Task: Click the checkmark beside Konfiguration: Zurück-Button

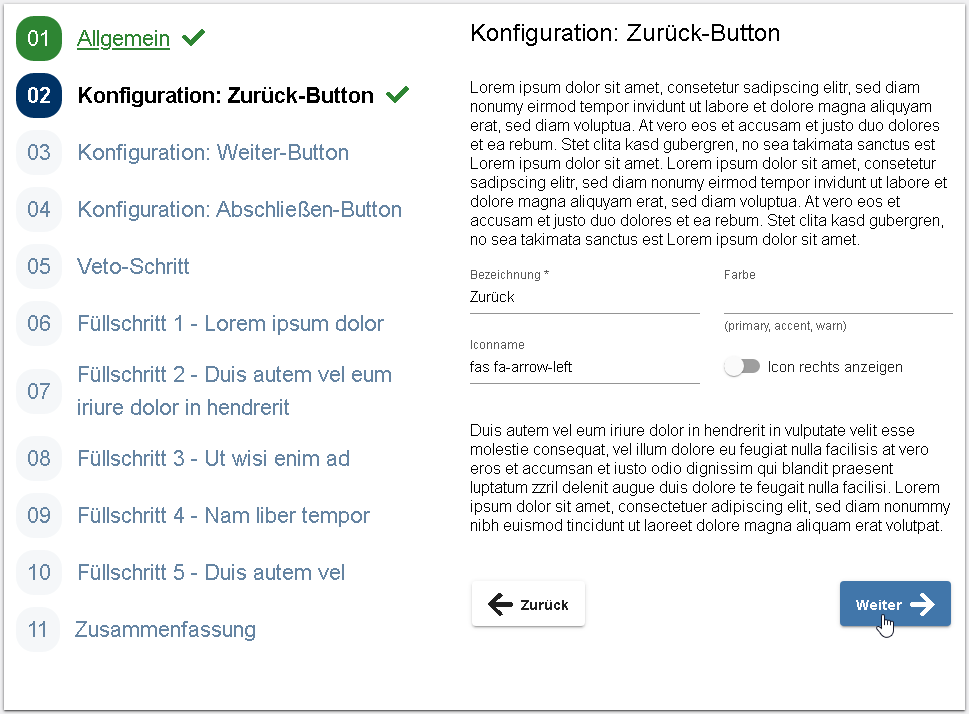Action: coord(396,94)
